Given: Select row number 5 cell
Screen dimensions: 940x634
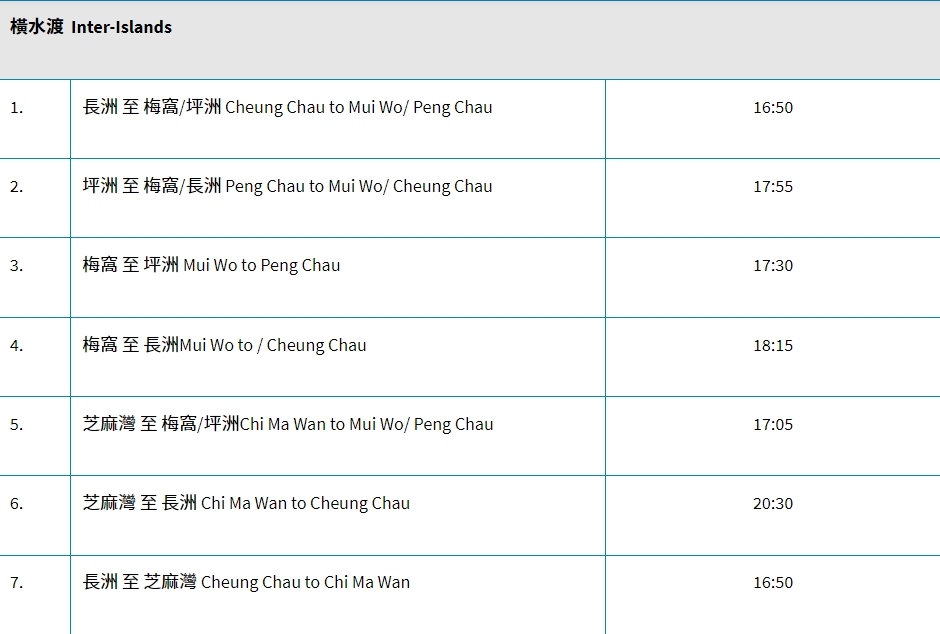Looking at the screenshot, I should click(x=17, y=425).
